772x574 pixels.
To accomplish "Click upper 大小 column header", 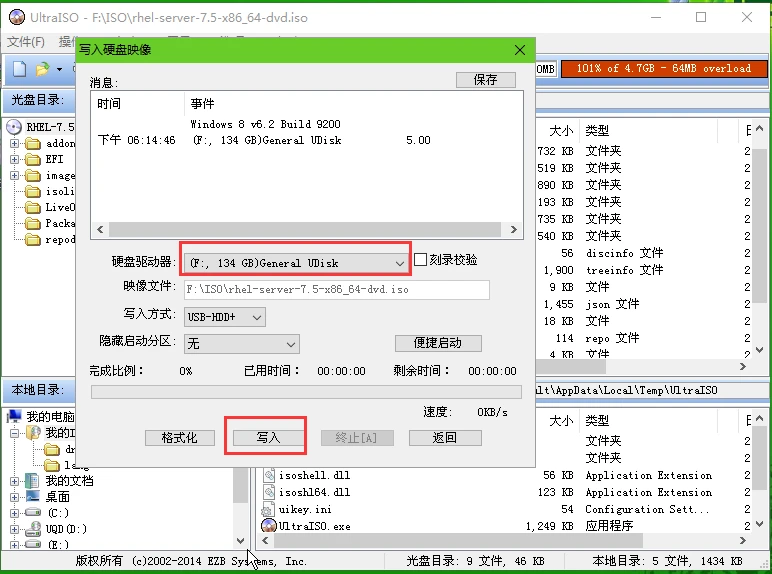I will click(561, 130).
